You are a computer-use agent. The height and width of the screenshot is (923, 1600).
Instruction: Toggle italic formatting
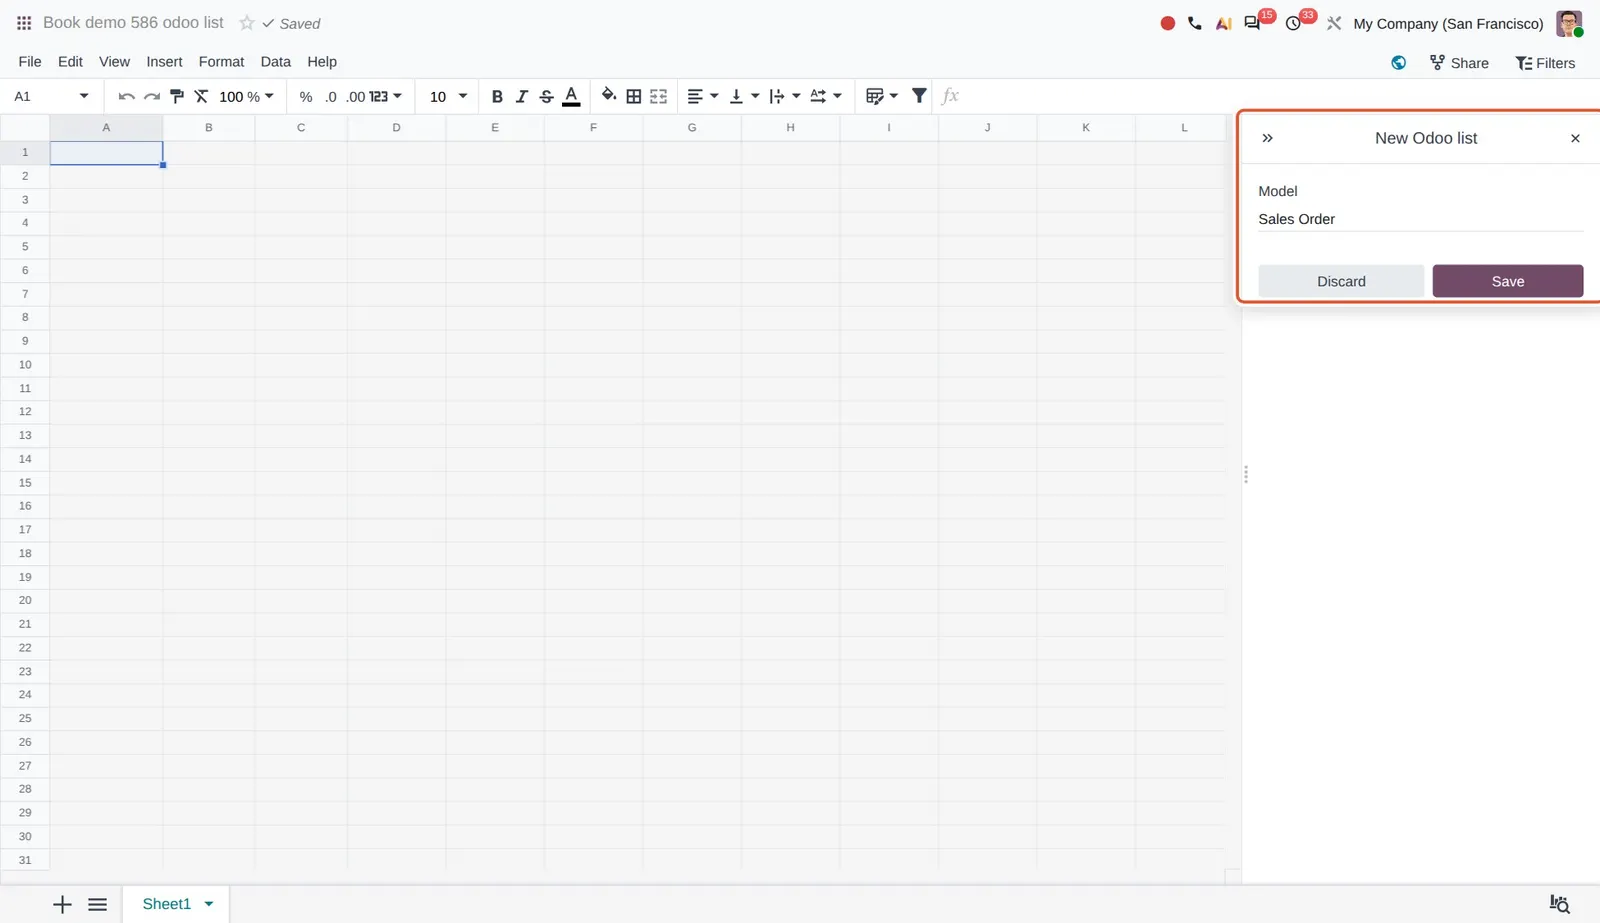tap(521, 97)
